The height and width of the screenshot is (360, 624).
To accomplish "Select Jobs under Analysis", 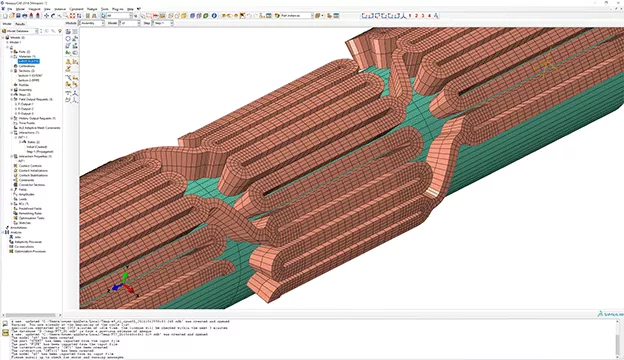I will pos(18,237).
